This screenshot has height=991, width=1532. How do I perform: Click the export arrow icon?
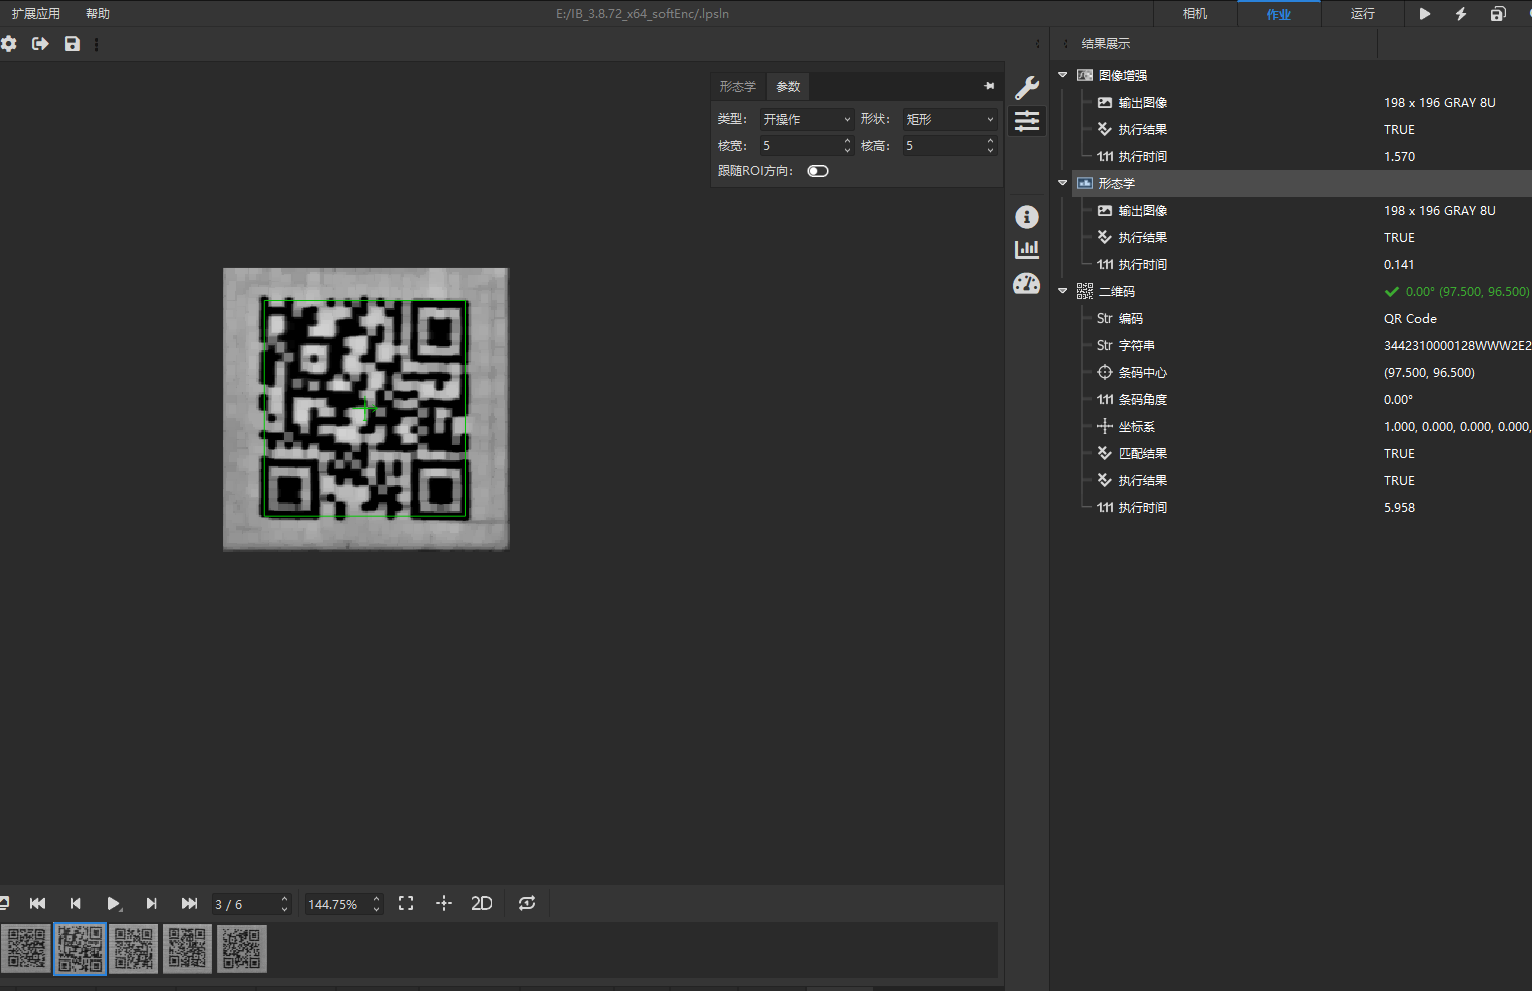(x=40, y=44)
